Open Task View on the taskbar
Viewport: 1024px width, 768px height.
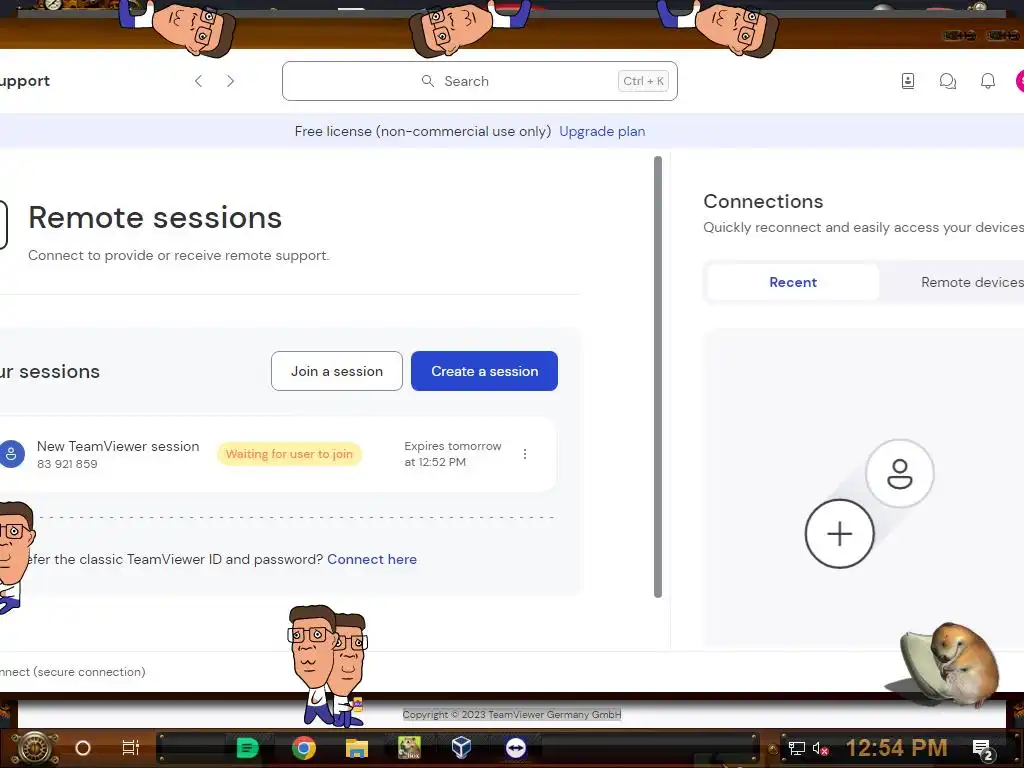coord(131,748)
